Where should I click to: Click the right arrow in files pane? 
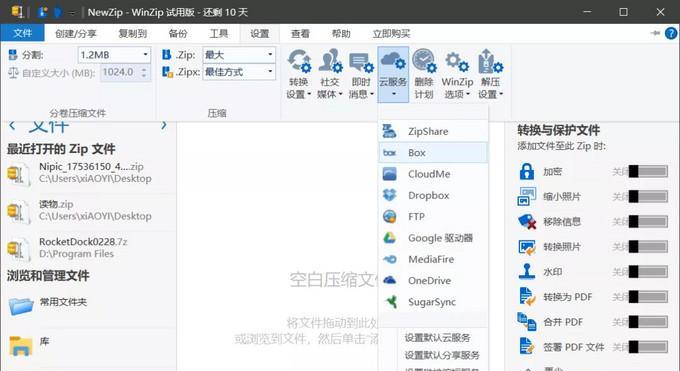pos(164,125)
